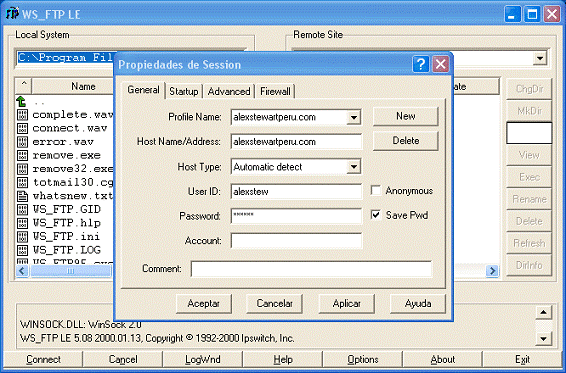This screenshot has width=566, height=373.
Task: Click the Comment input field
Action: coord(311,269)
